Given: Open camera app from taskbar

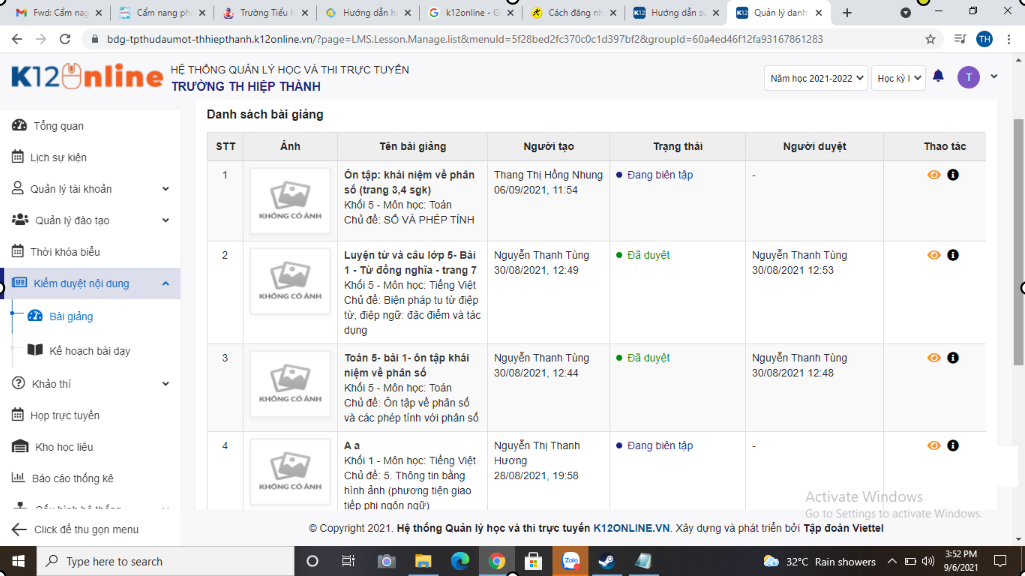Looking at the screenshot, I should click(386, 561).
